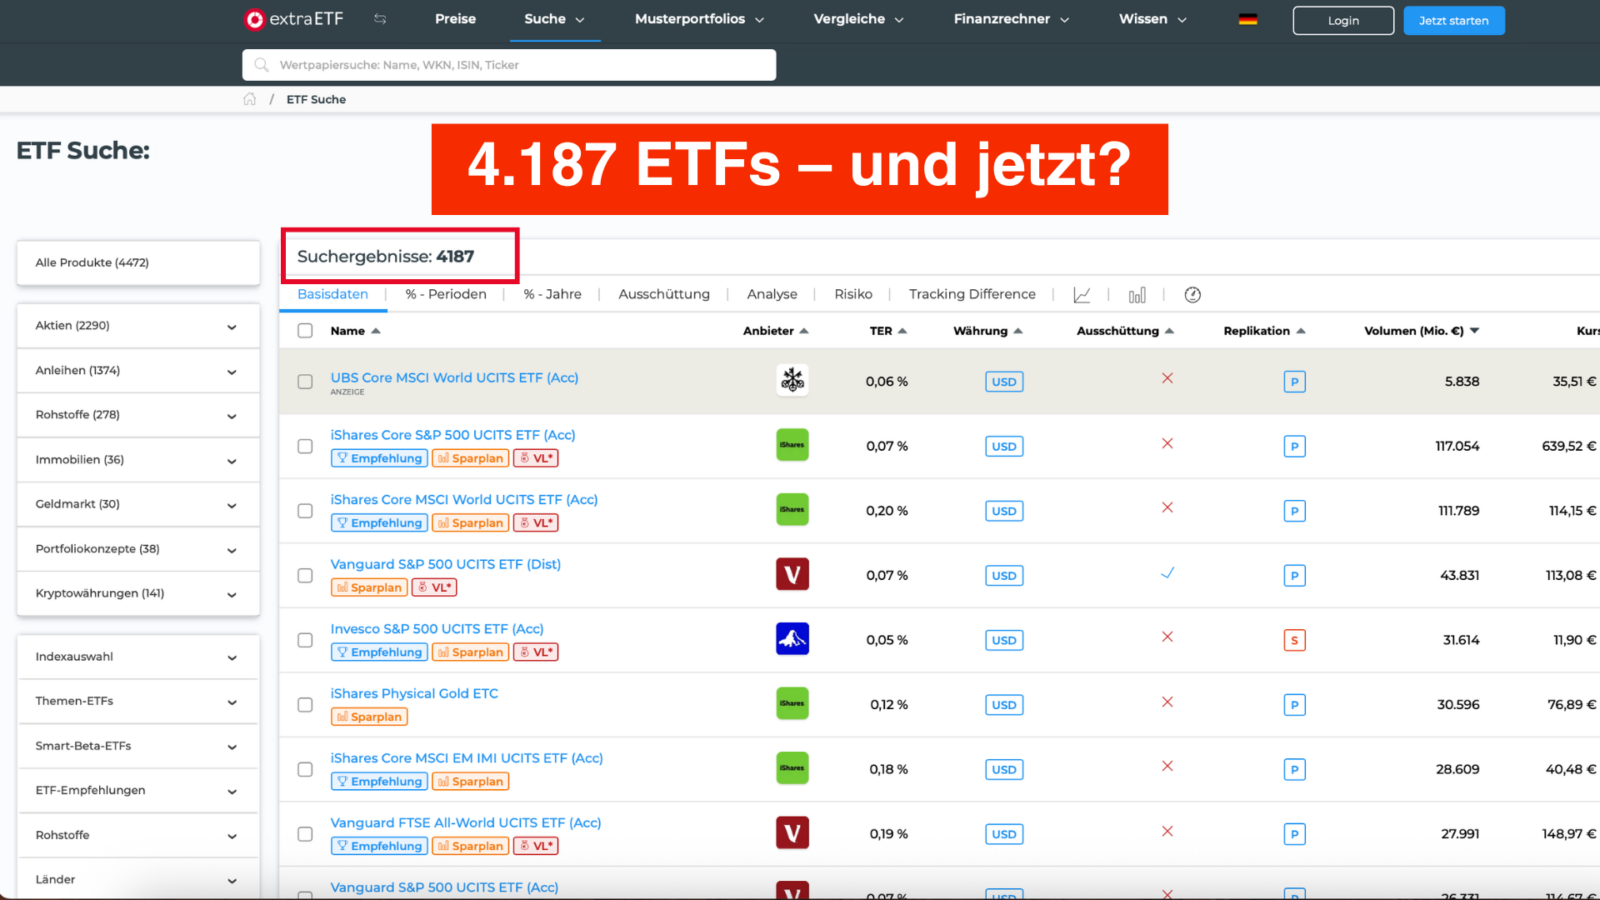Click the Invesco provider logo
The image size is (1600, 900).
point(793,639)
